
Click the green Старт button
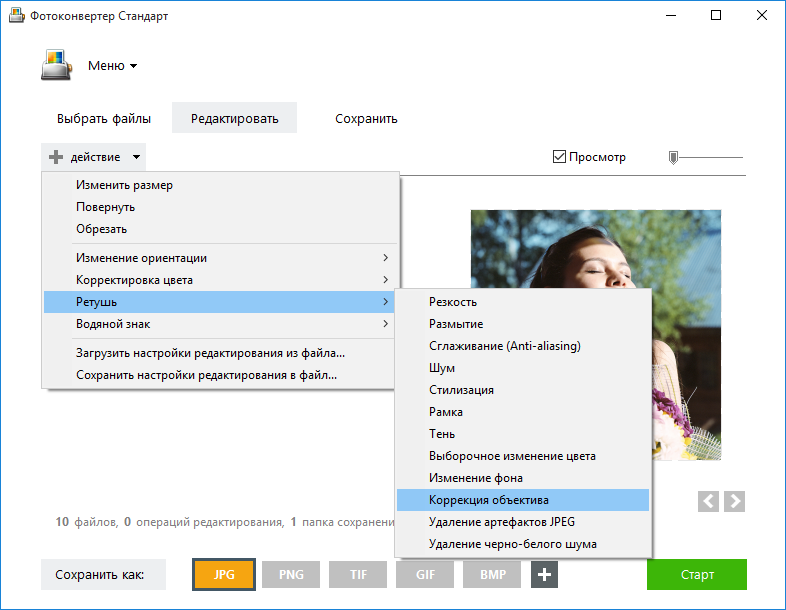tap(697, 574)
